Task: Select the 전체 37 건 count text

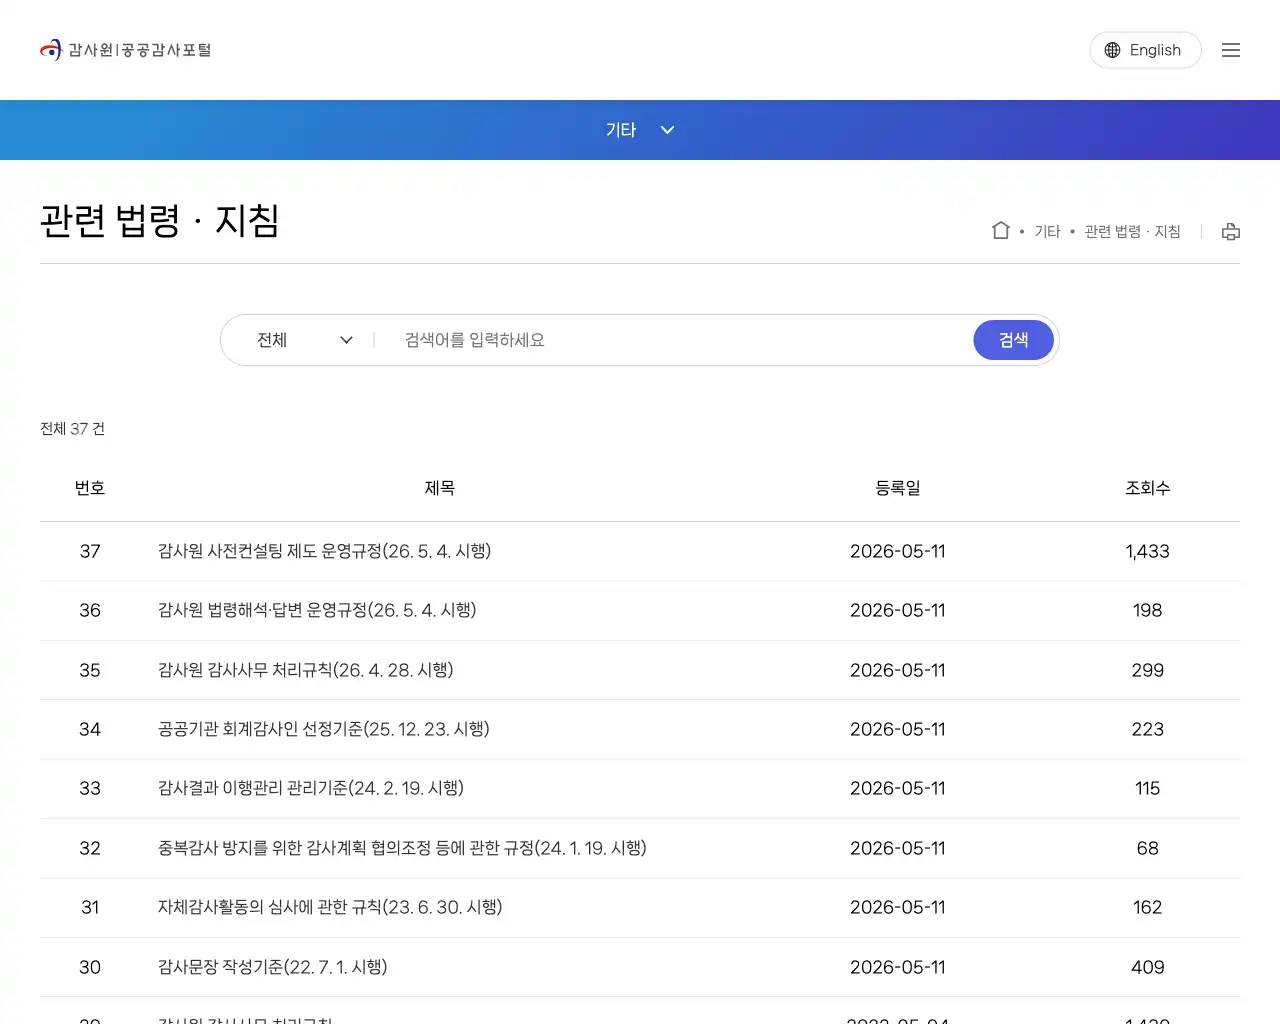Action: pyautogui.click(x=72, y=429)
